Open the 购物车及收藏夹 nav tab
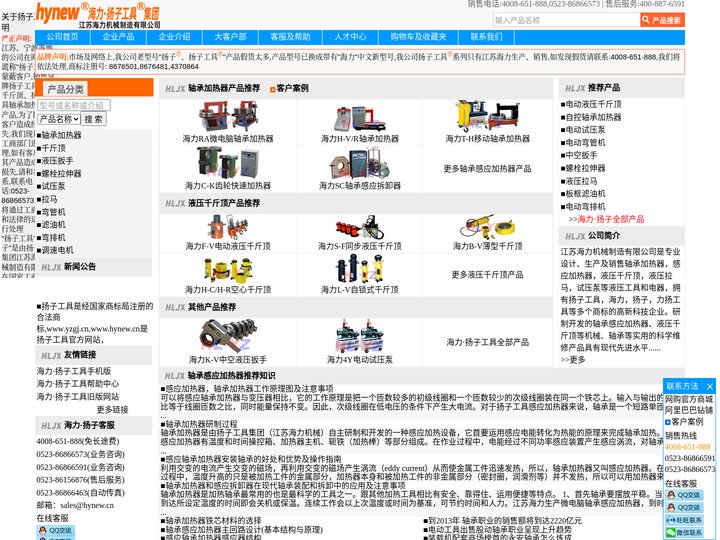This screenshot has height=540, width=720. pyautogui.click(x=418, y=37)
